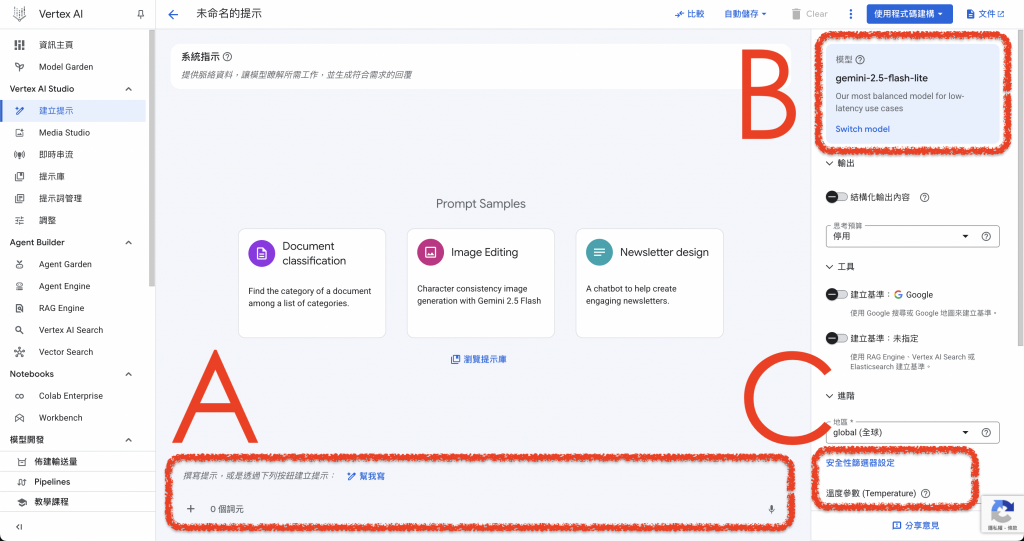Click the Vertex AI logo icon

coord(20,14)
